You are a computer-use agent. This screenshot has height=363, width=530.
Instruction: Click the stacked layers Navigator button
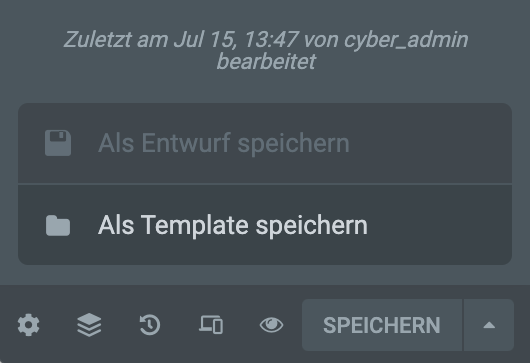tap(89, 325)
